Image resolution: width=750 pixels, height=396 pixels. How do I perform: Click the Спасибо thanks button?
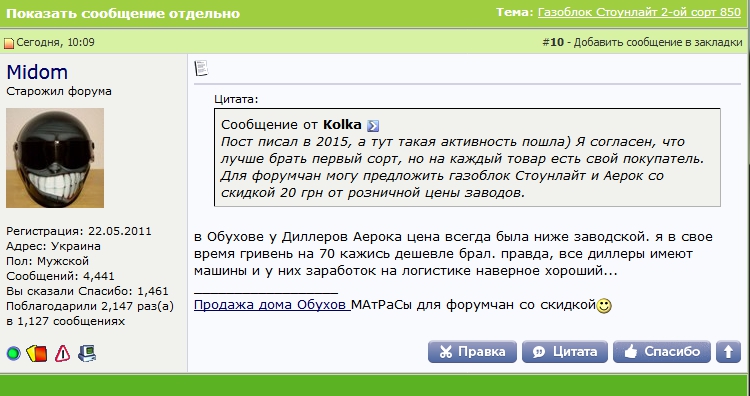662,352
